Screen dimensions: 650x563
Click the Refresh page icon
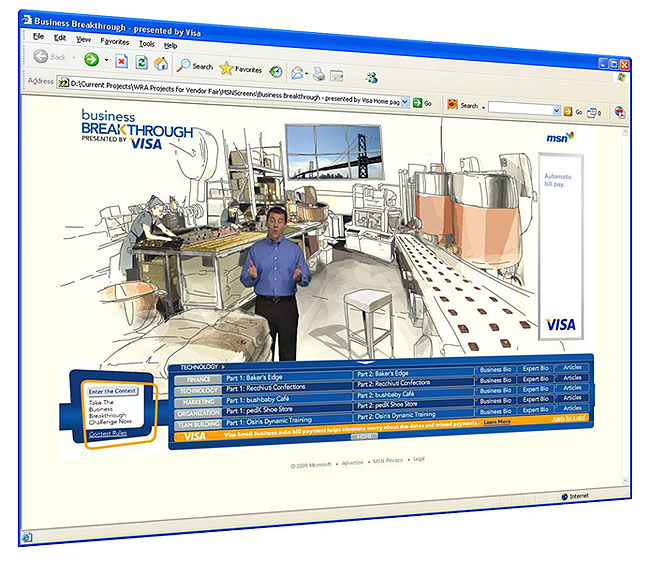pos(142,63)
